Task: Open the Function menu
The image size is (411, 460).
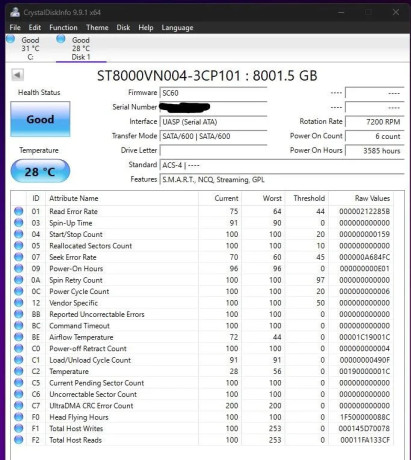Action: click(x=63, y=28)
